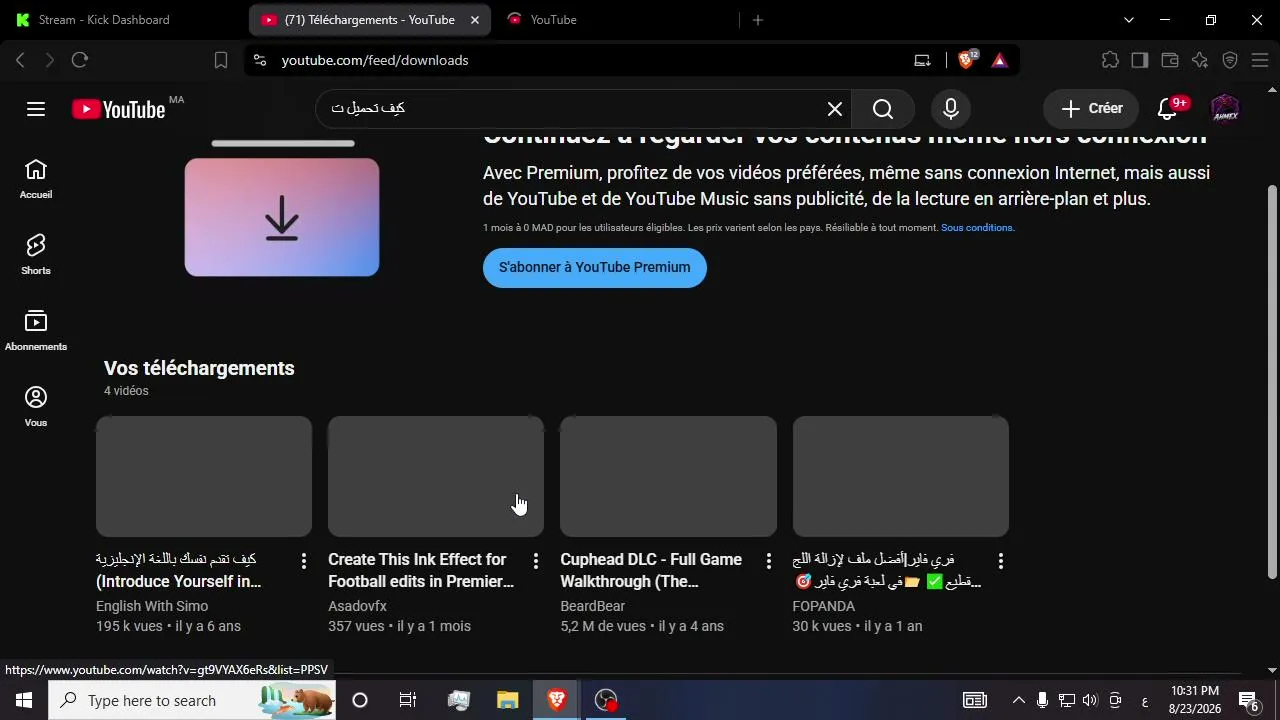Open the Sous conditions link

point(978,228)
